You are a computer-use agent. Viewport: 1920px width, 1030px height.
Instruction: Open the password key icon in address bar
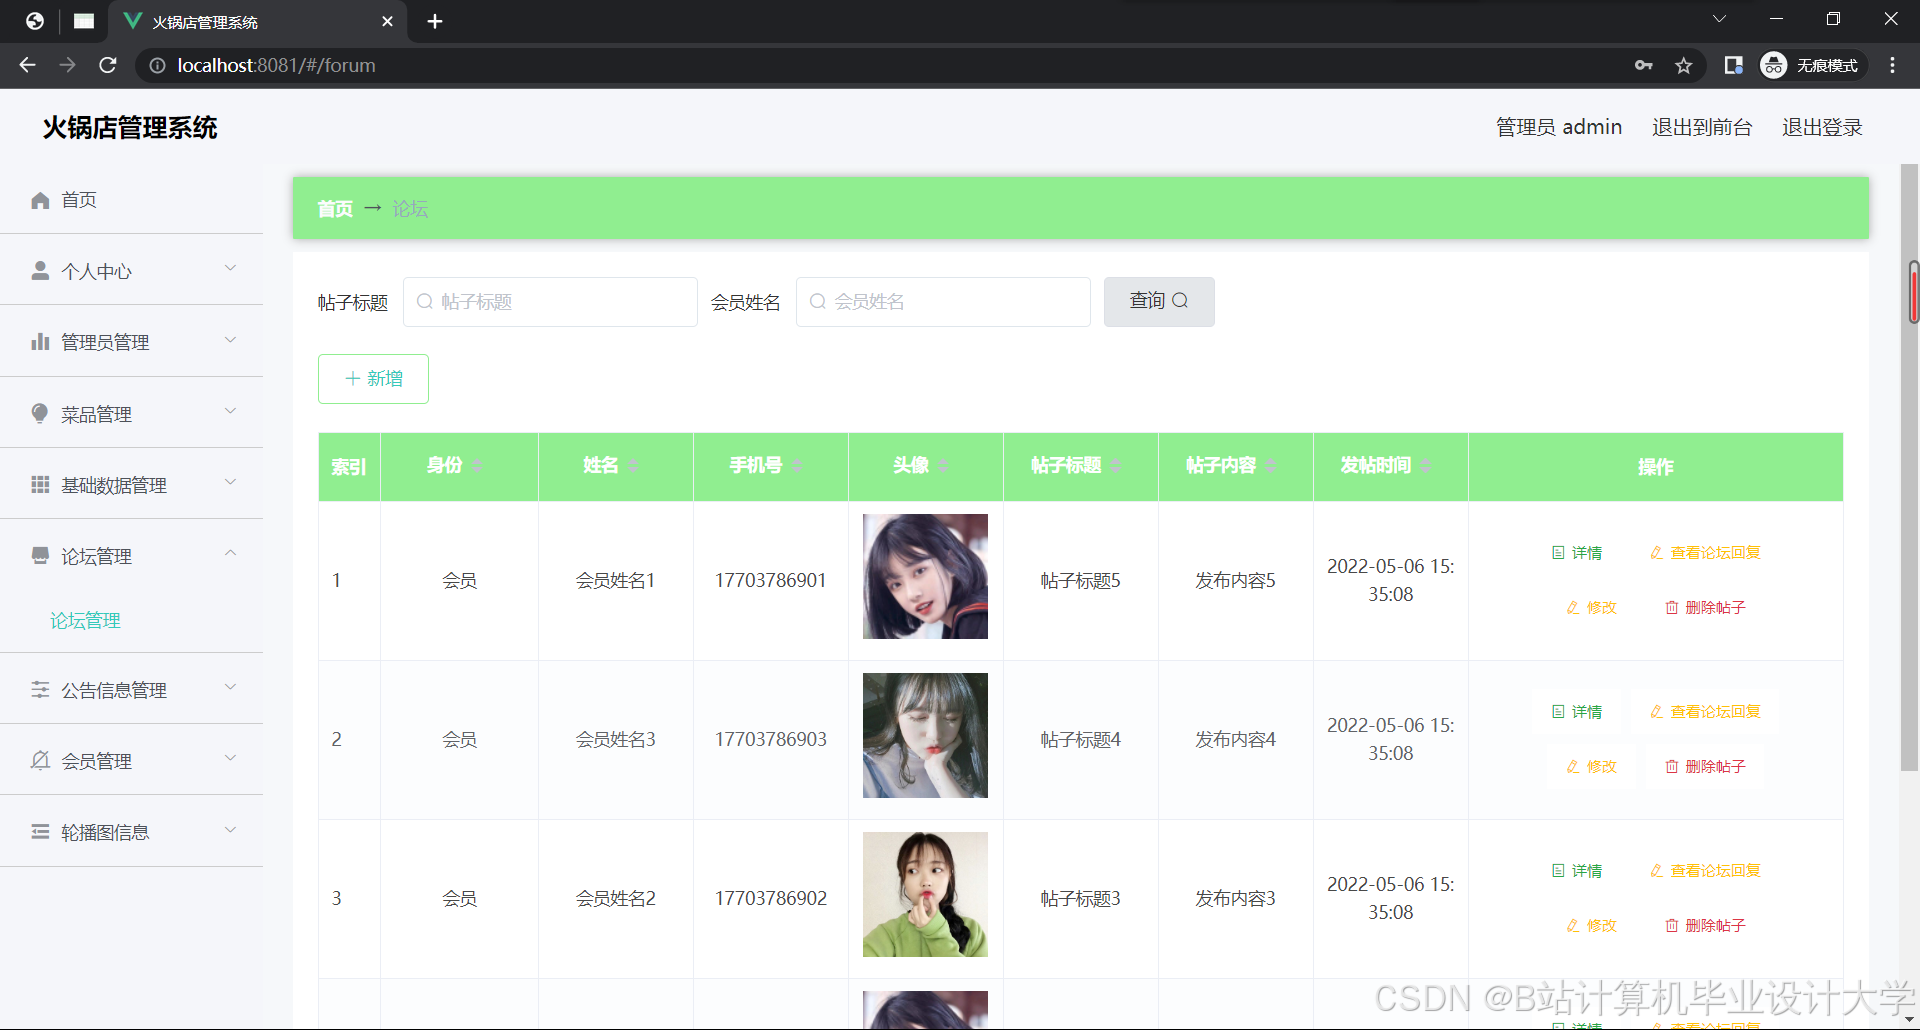[x=1643, y=65]
